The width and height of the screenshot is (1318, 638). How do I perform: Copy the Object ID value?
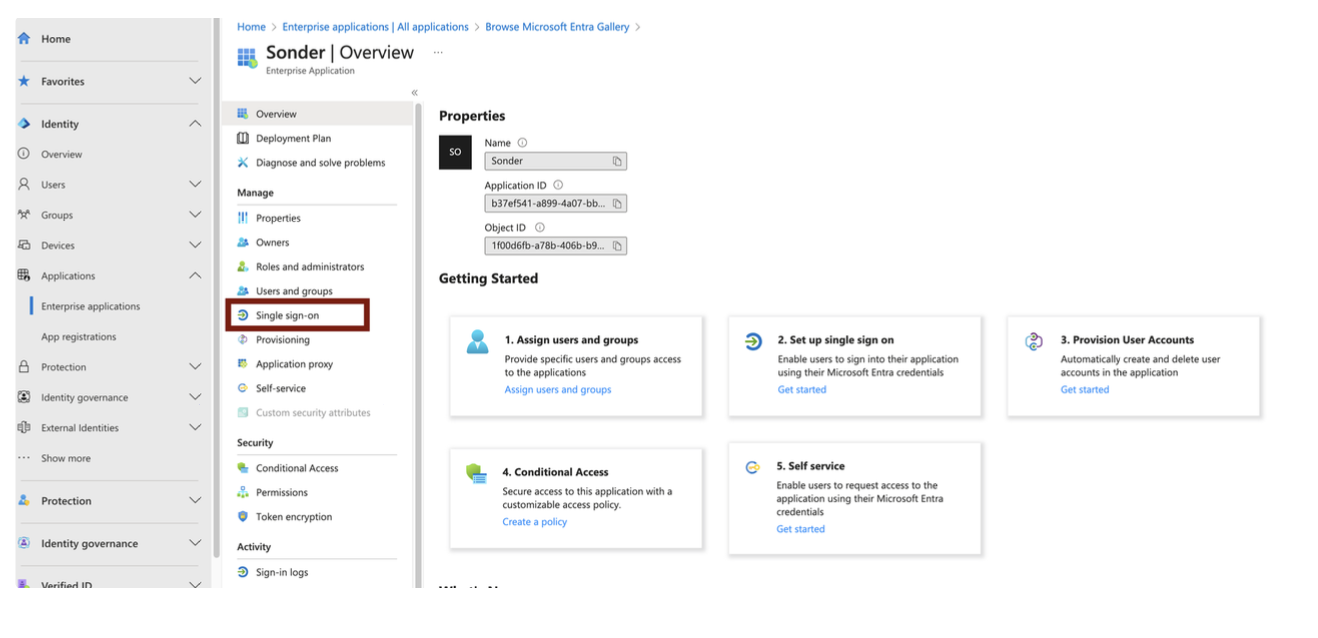pos(617,246)
